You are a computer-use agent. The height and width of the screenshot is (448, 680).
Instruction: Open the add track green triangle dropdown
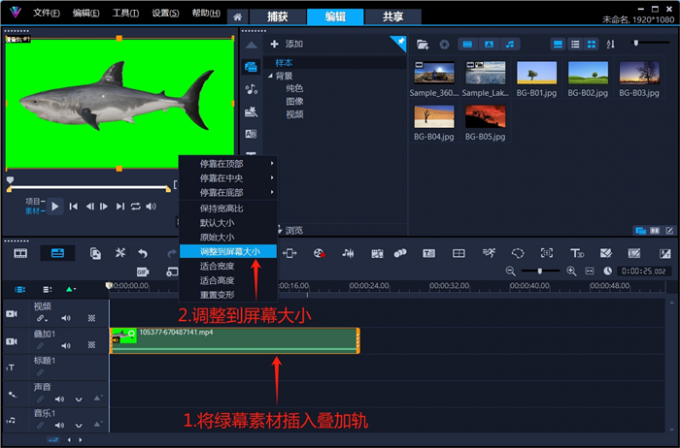(x=70, y=289)
